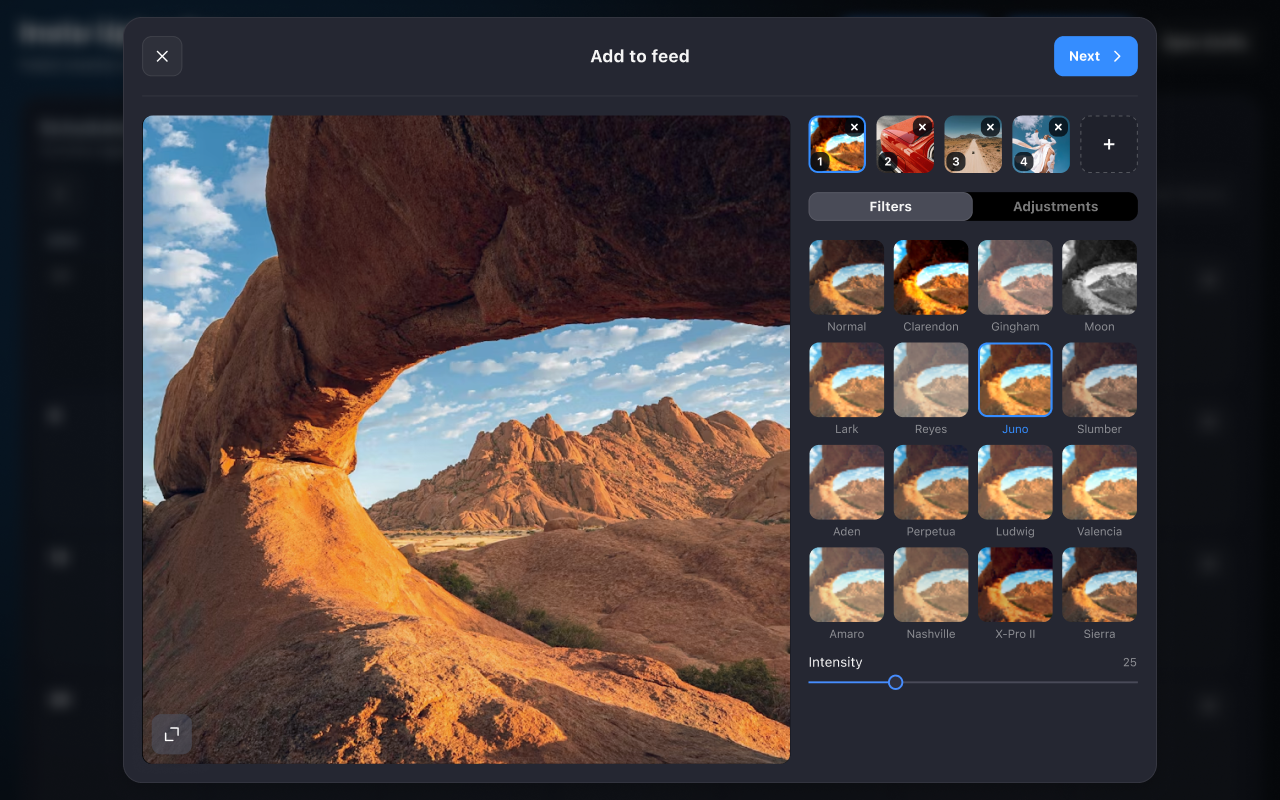
Task: Select thumbnail 2, the red car photo
Action: [x=905, y=144]
